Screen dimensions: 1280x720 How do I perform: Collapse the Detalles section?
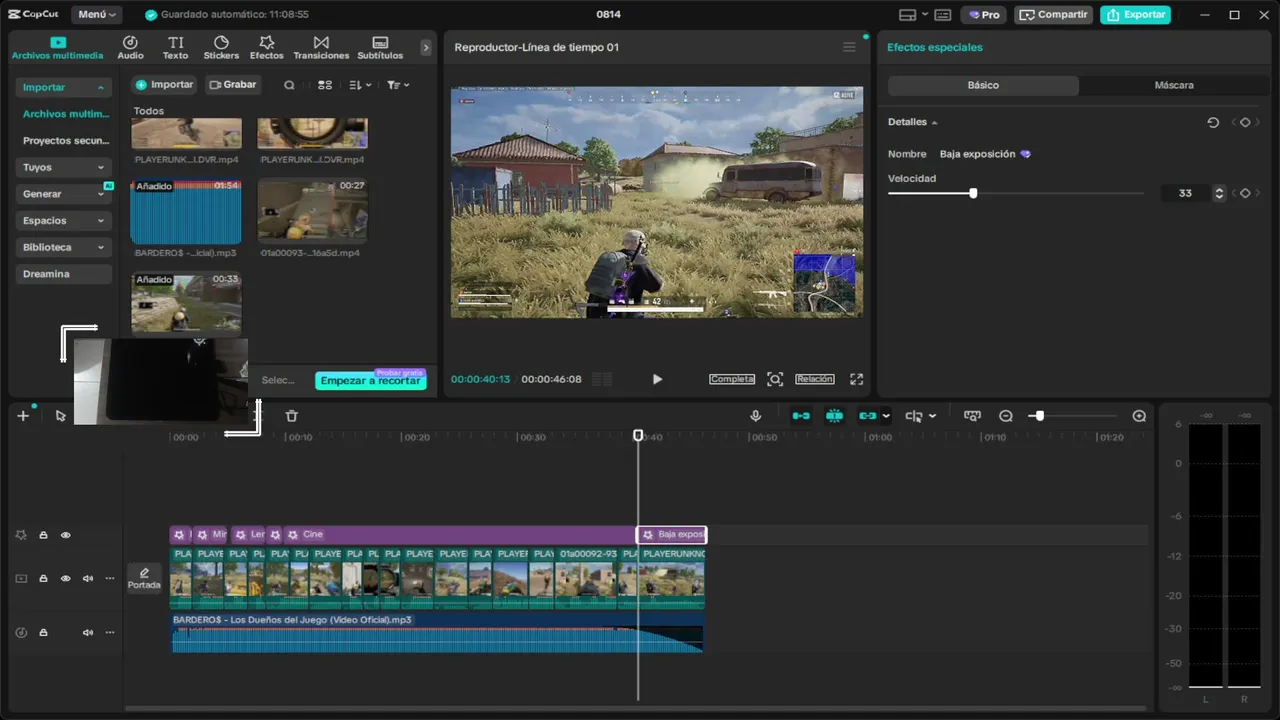click(934, 122)
